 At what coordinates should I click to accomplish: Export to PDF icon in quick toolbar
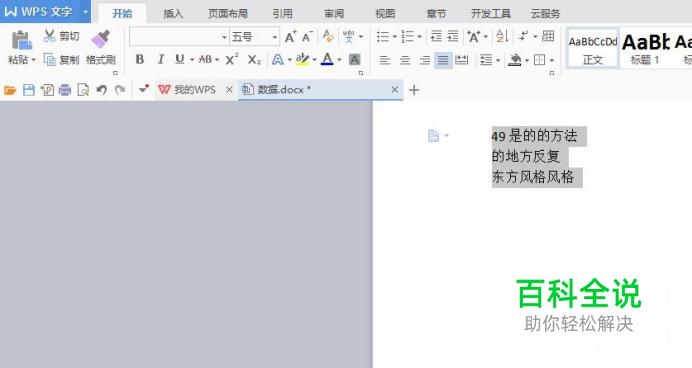47,90
